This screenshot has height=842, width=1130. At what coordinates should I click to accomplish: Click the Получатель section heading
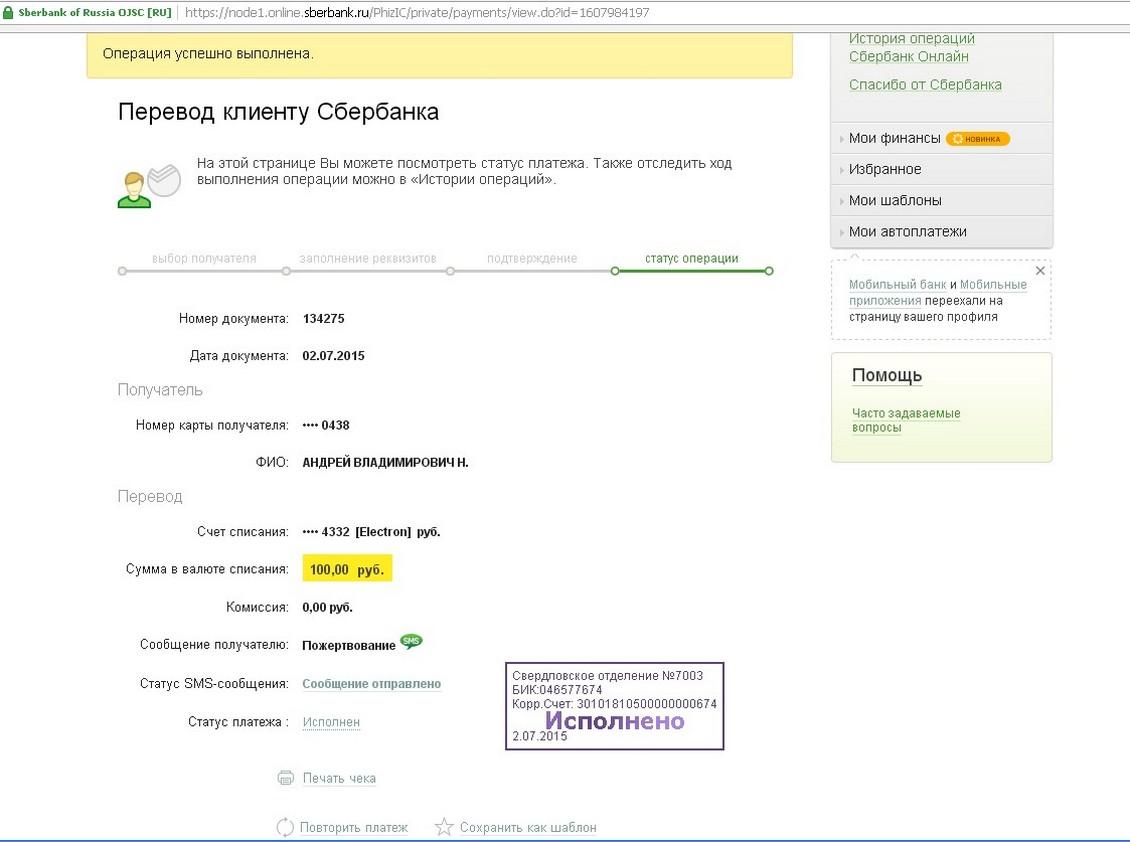pyautogui.click(x=160, y=390)
